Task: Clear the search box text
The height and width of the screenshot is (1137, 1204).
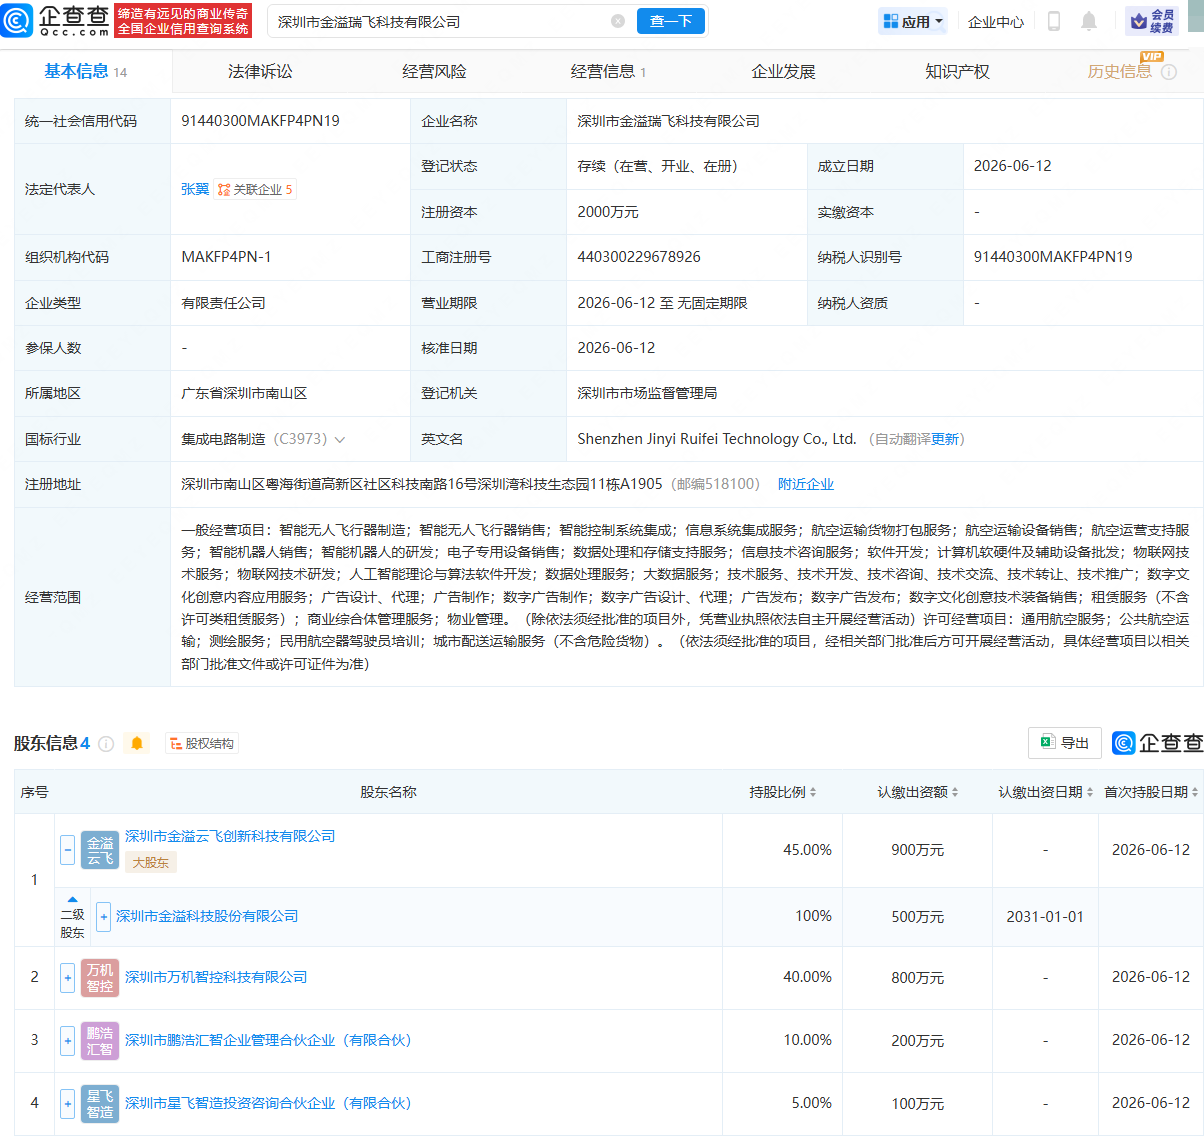Action: pyautogui.click(x=618, y=21)
